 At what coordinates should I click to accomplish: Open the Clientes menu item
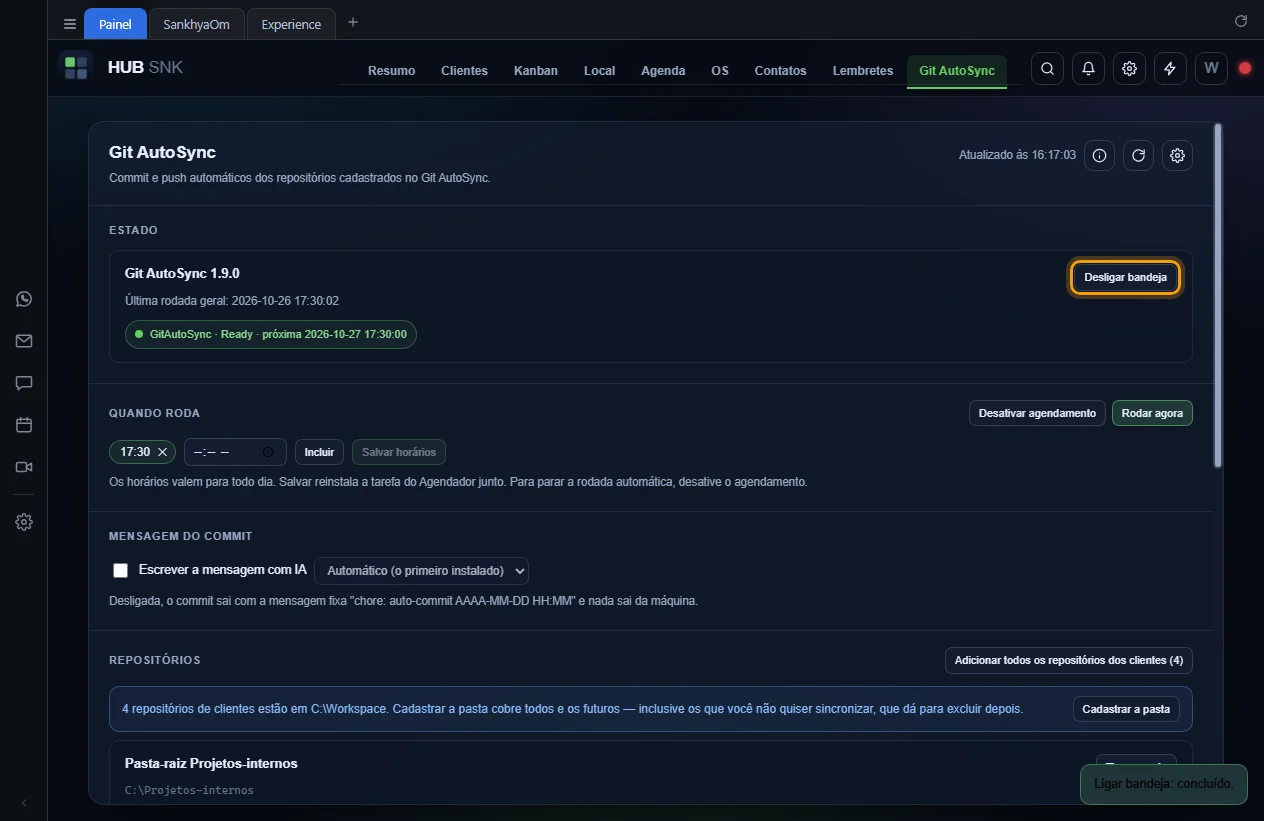click(464, 70)
